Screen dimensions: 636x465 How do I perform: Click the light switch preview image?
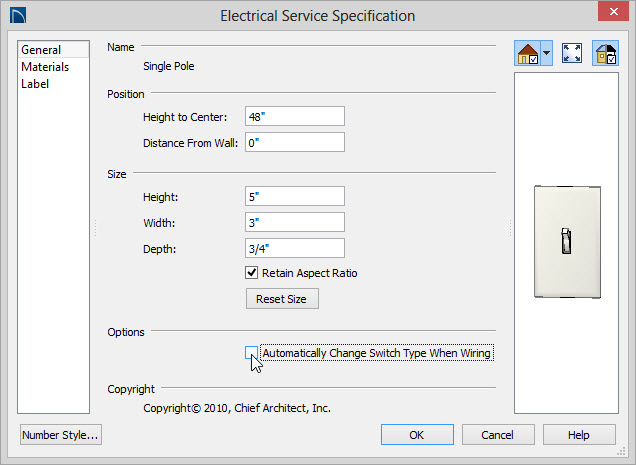click(567, 242)
